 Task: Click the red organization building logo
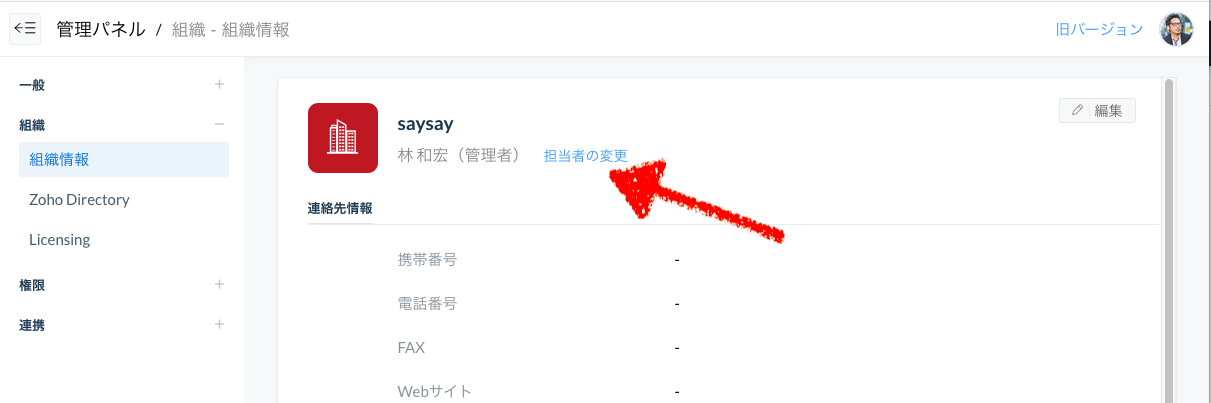click(343, 138)
